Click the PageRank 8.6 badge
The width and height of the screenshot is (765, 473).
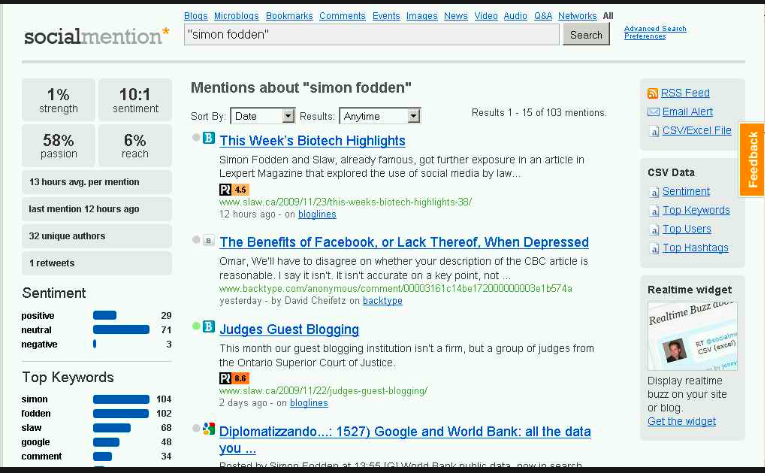[234, 378]
